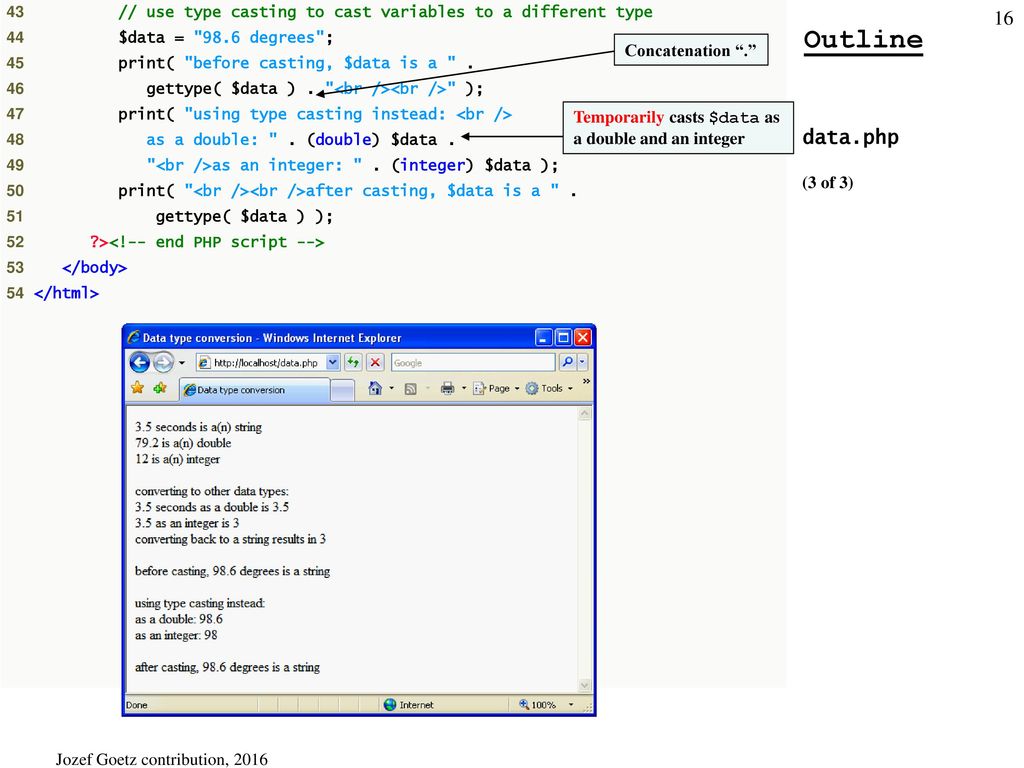This screenshot has width=1024, height=768.
Task: Click the browser Forward arrow button
Action: tap(162, 363)
